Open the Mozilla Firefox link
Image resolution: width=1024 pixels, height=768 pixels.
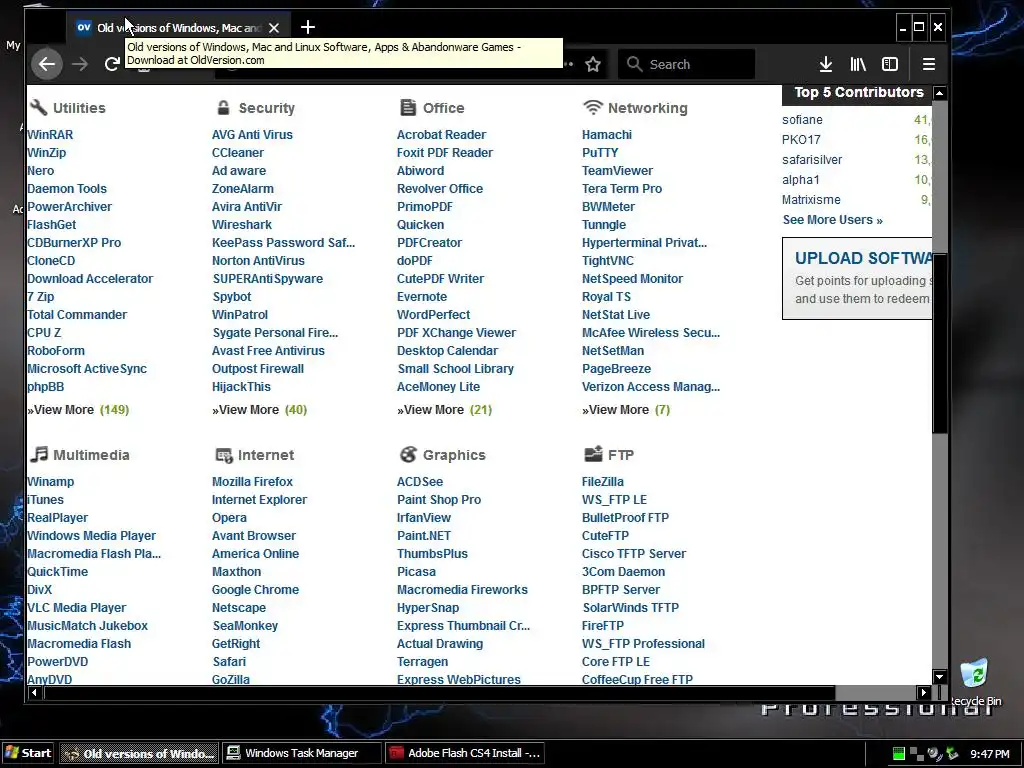(x=252, y=481)
